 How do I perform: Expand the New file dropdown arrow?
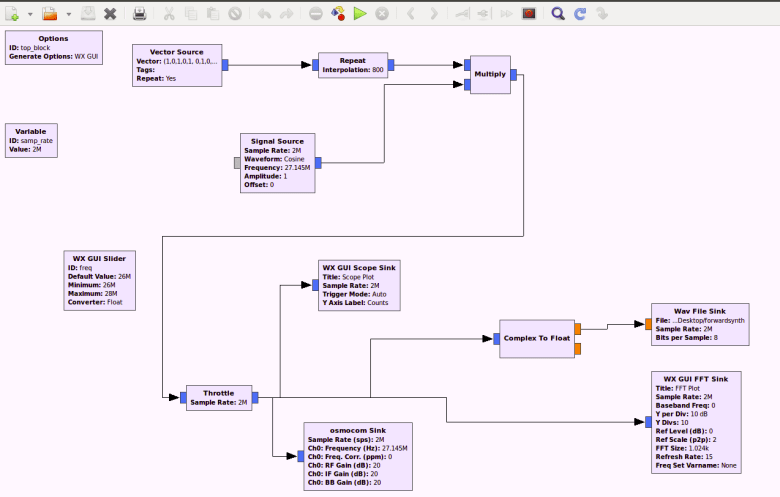click(31, 15)
